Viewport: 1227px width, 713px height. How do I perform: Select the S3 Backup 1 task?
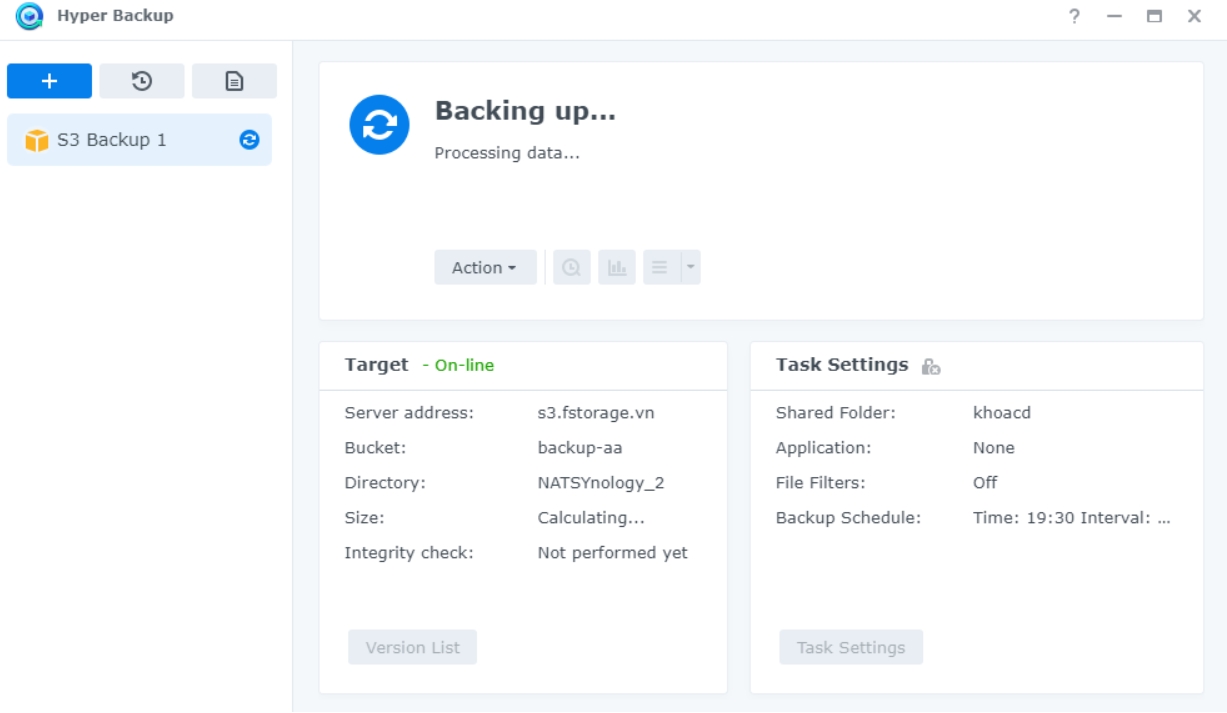(112, 140)
